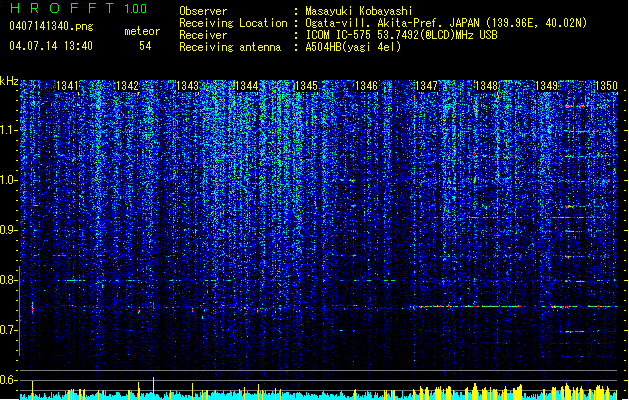Click the 0.8 frequency axis label

click(9, 280)
